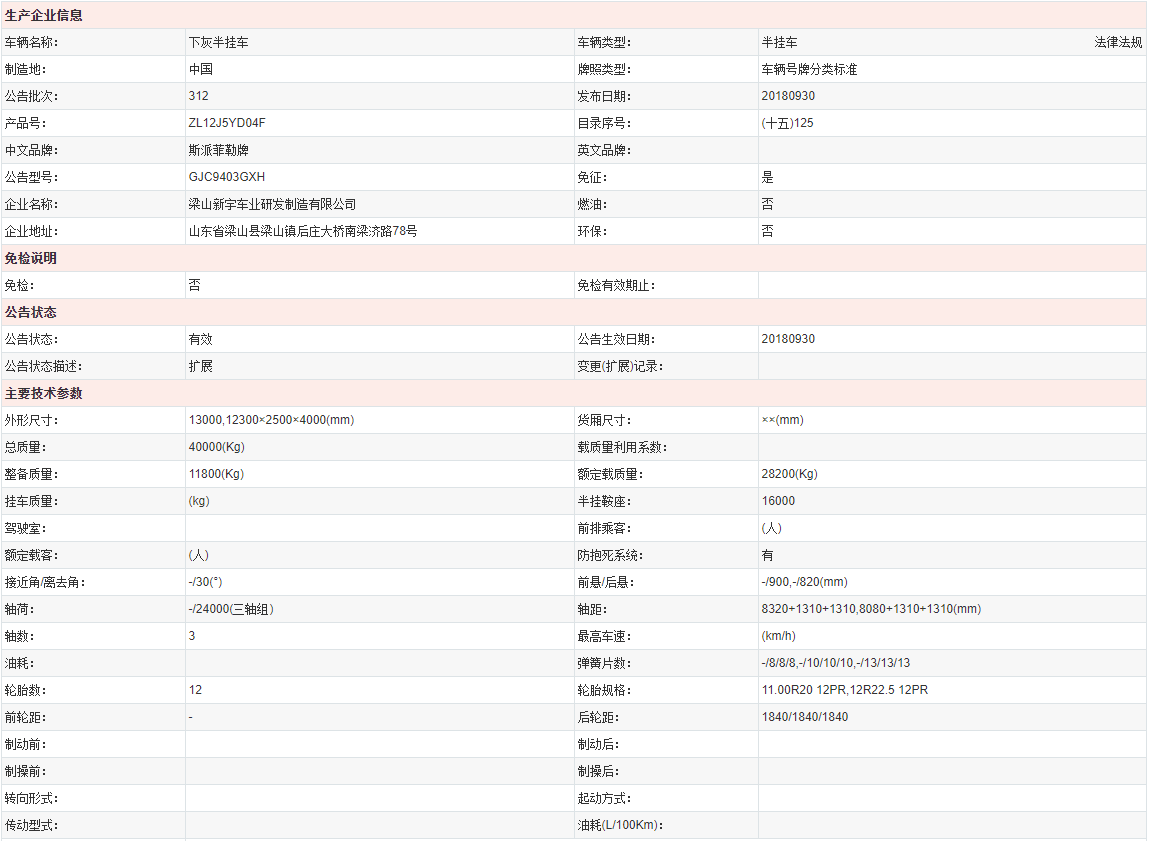Click the spring leaf count value -/8/8/8
The image size is (1149, 841).
click(835, 663)
